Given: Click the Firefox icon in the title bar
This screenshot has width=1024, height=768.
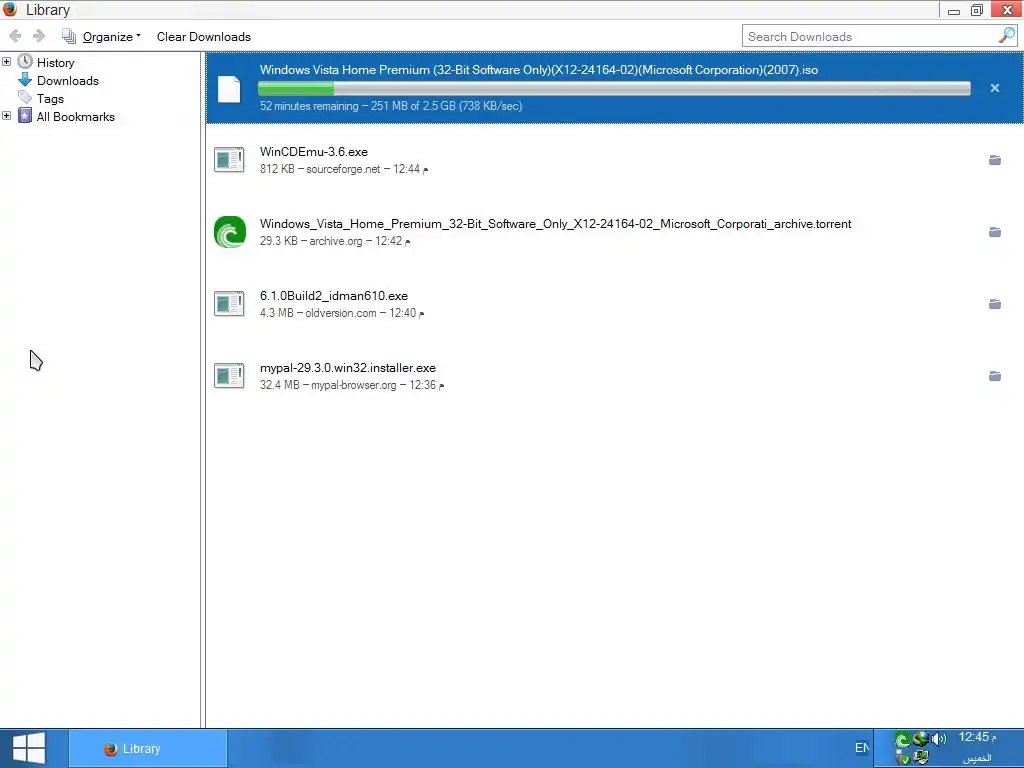Looking at the screenshot, I should 10,10.
